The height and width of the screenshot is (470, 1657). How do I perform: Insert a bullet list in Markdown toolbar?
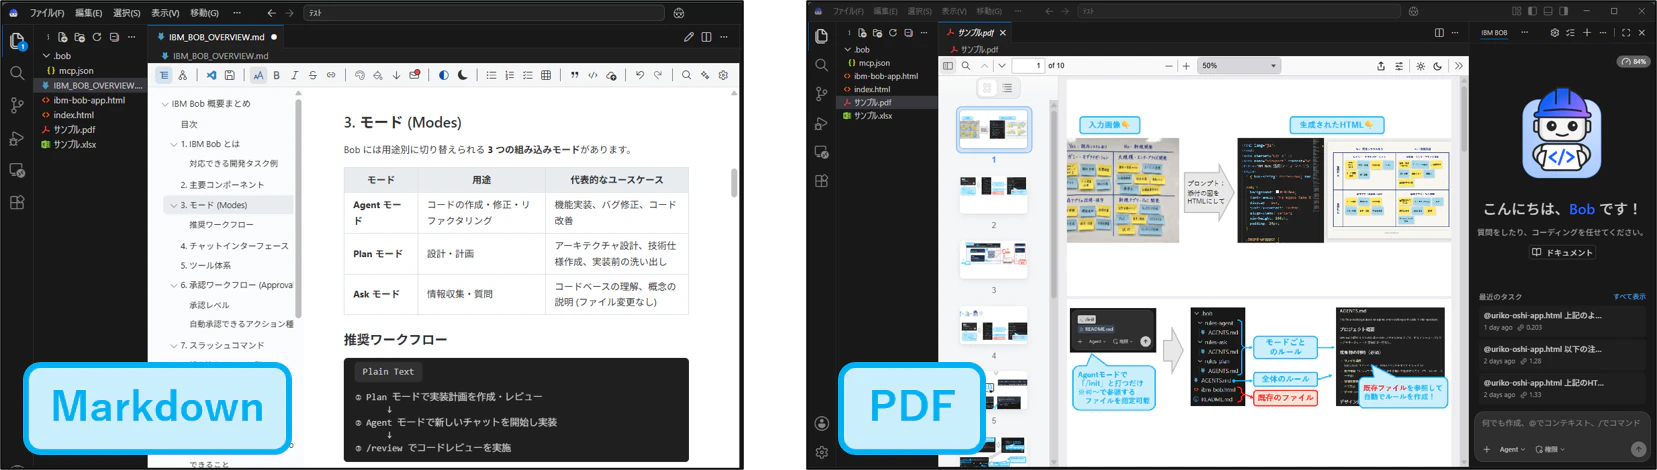(491, 75)
